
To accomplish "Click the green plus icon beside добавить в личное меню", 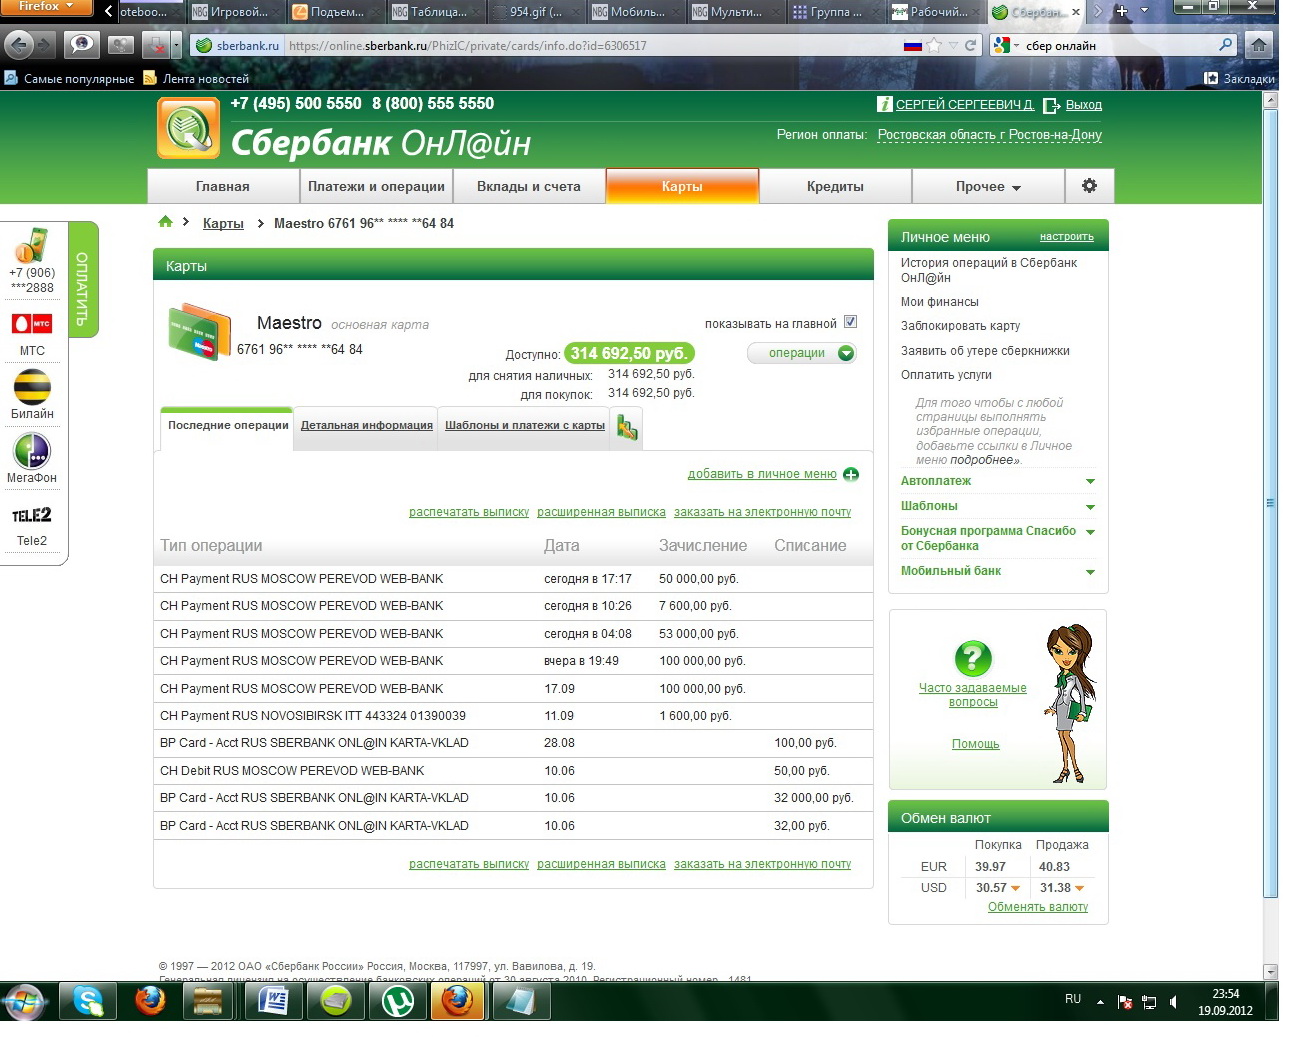I will 851,475.
